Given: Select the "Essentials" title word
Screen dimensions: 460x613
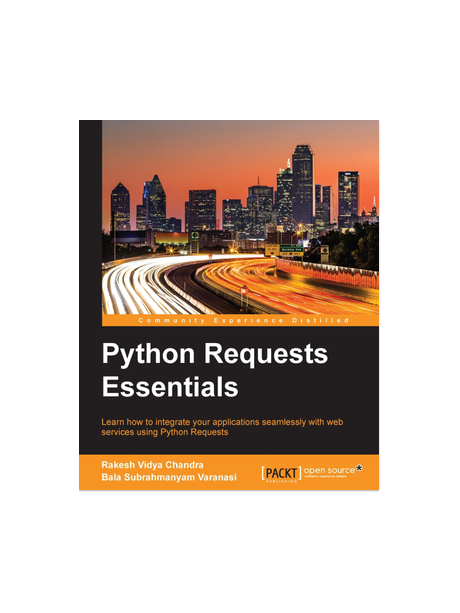Looking at the screenshot, I should tap(170, 387).
